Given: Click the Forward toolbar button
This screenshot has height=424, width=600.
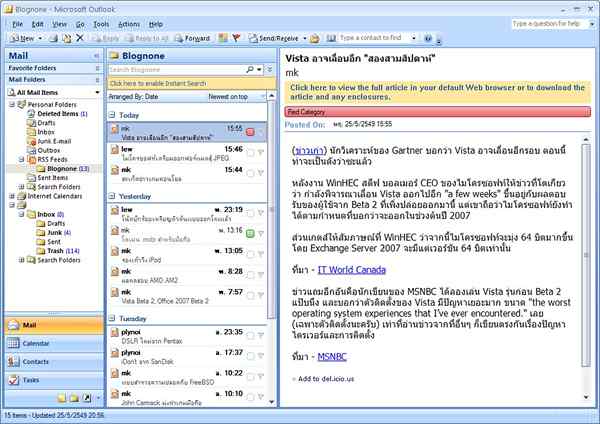Looking at the screenshot, I should coord(192,38).
